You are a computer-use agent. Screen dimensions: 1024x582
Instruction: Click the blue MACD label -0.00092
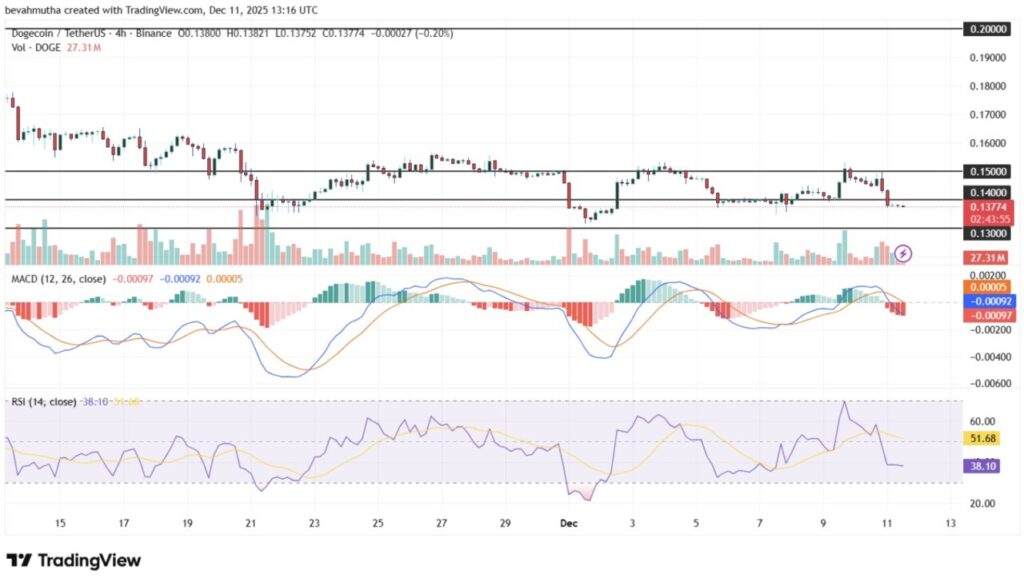(x=986, y=301)
